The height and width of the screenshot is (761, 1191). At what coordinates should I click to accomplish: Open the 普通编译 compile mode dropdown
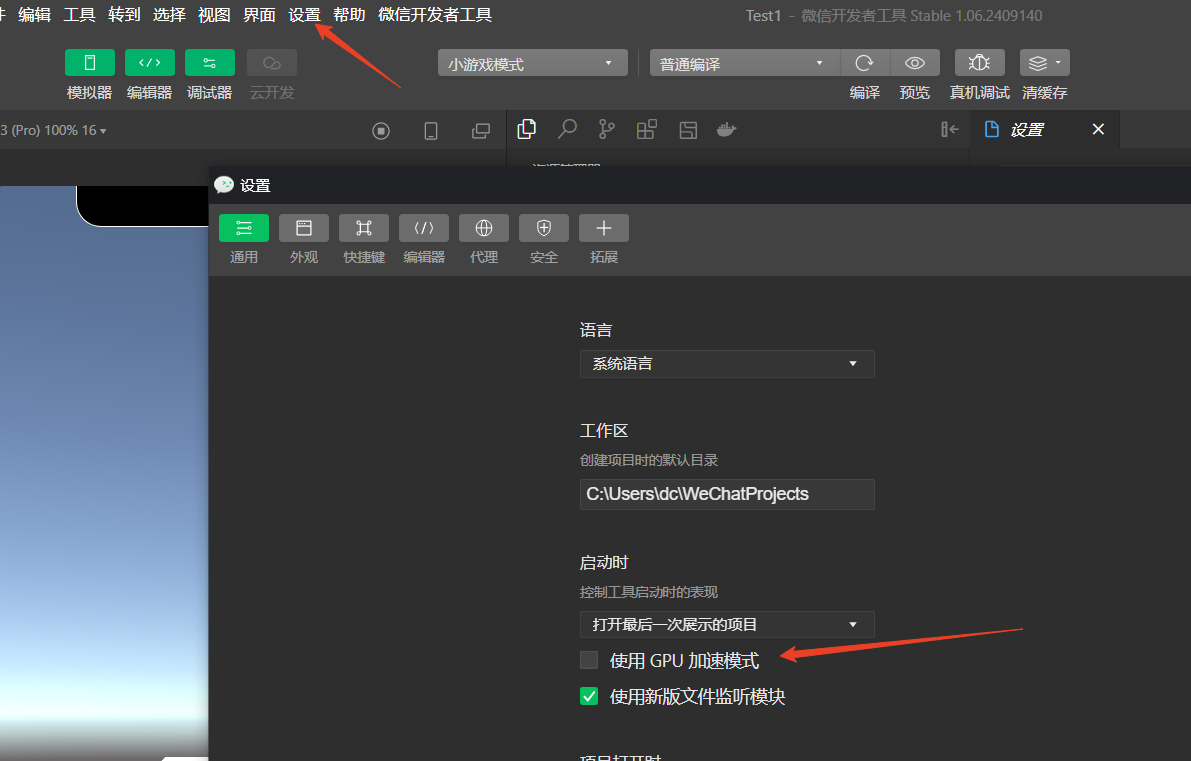[x=744, y=63]
